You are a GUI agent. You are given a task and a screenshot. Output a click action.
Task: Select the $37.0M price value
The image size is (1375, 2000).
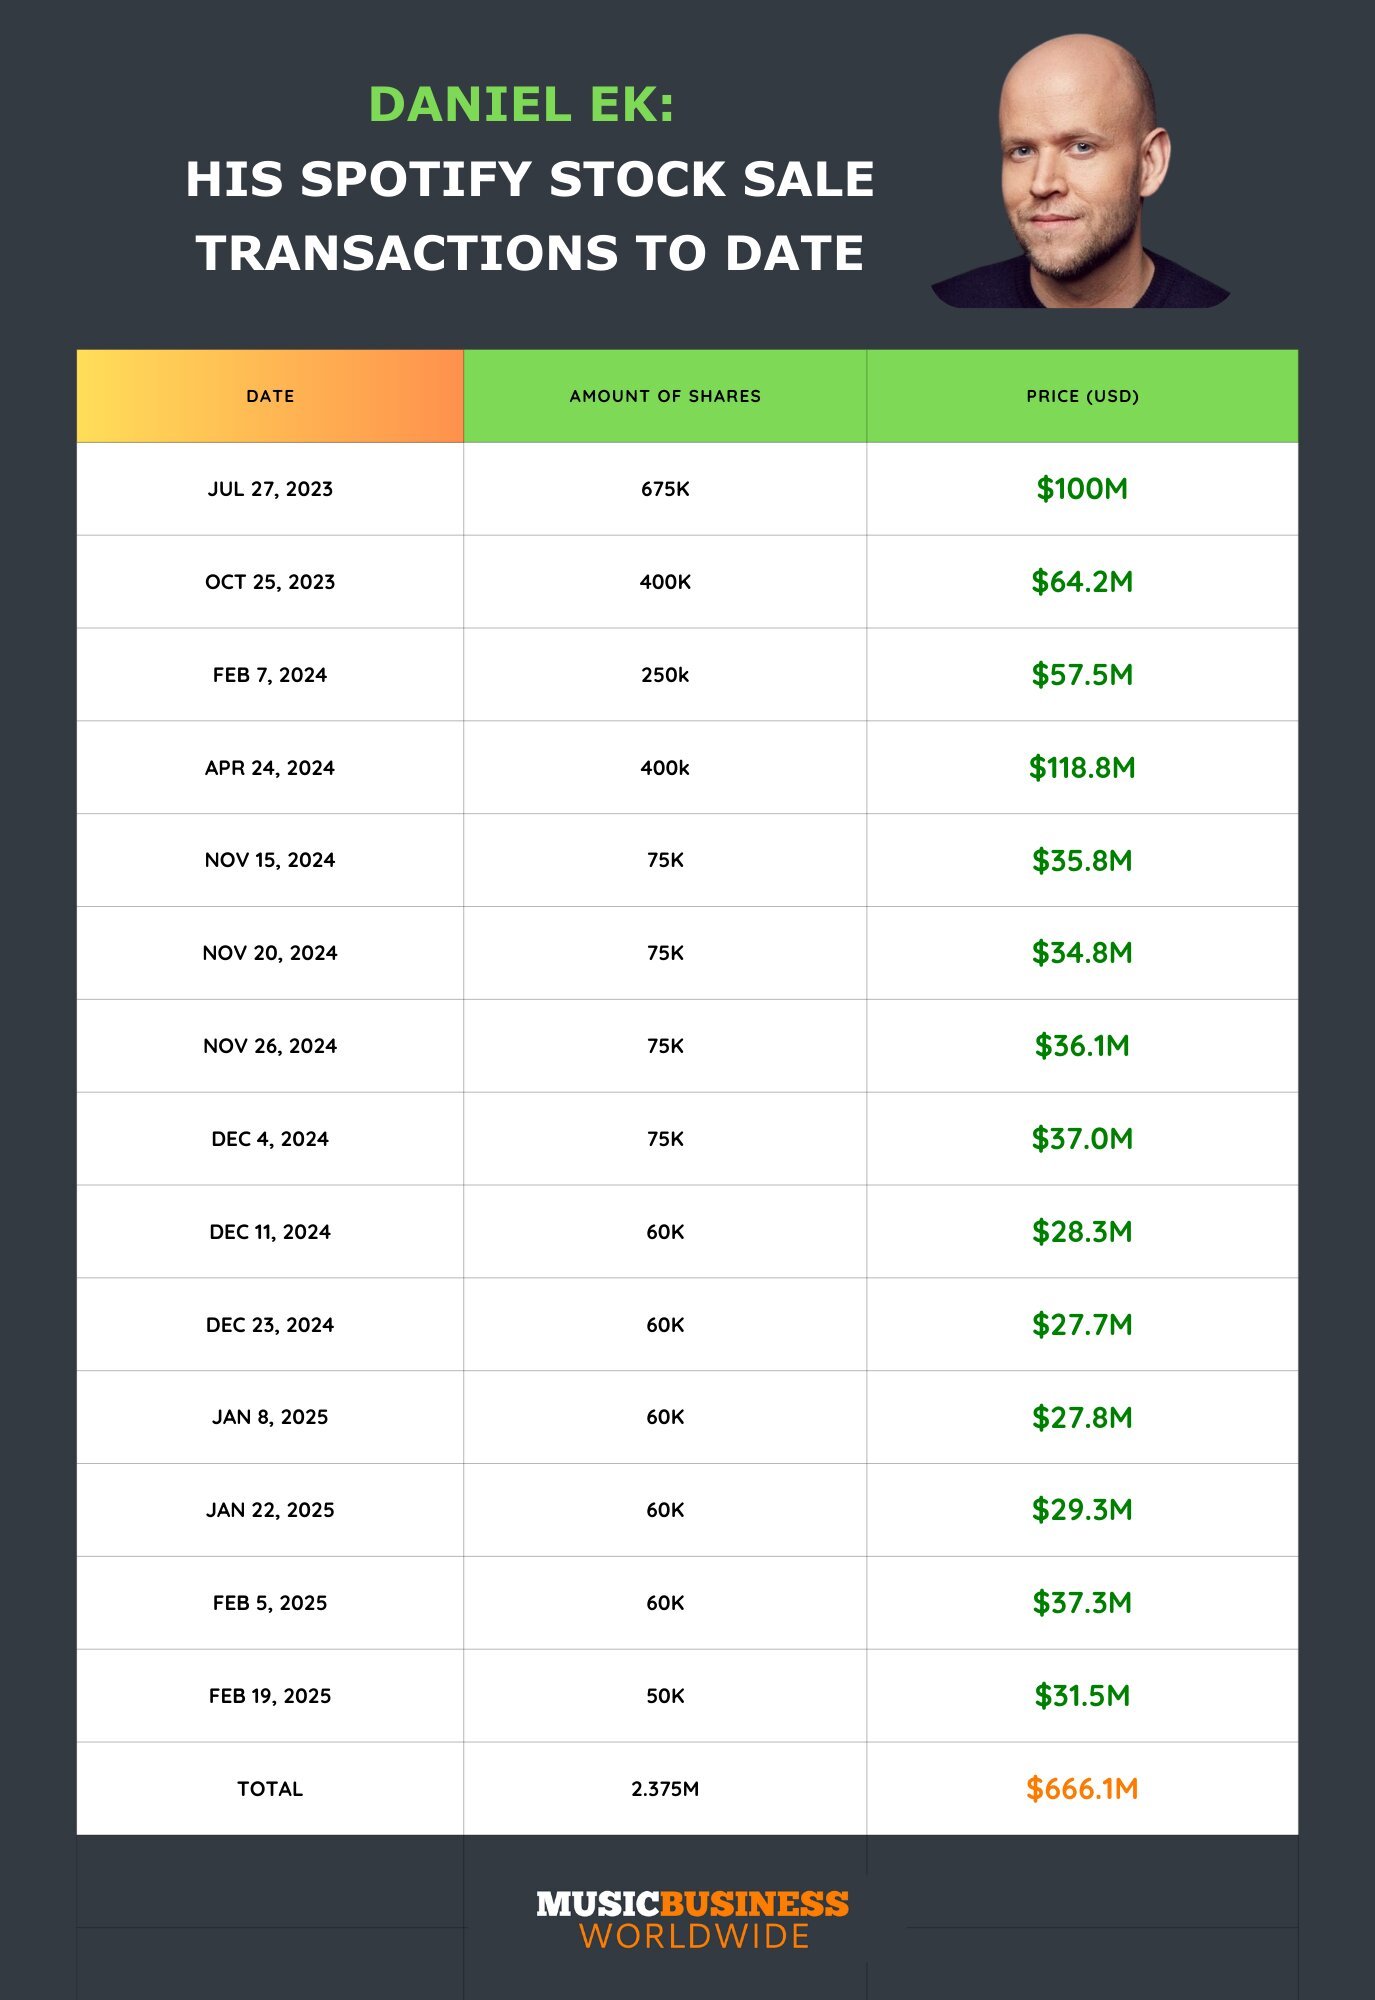pyautogui.click(x=1082, y=1139)
